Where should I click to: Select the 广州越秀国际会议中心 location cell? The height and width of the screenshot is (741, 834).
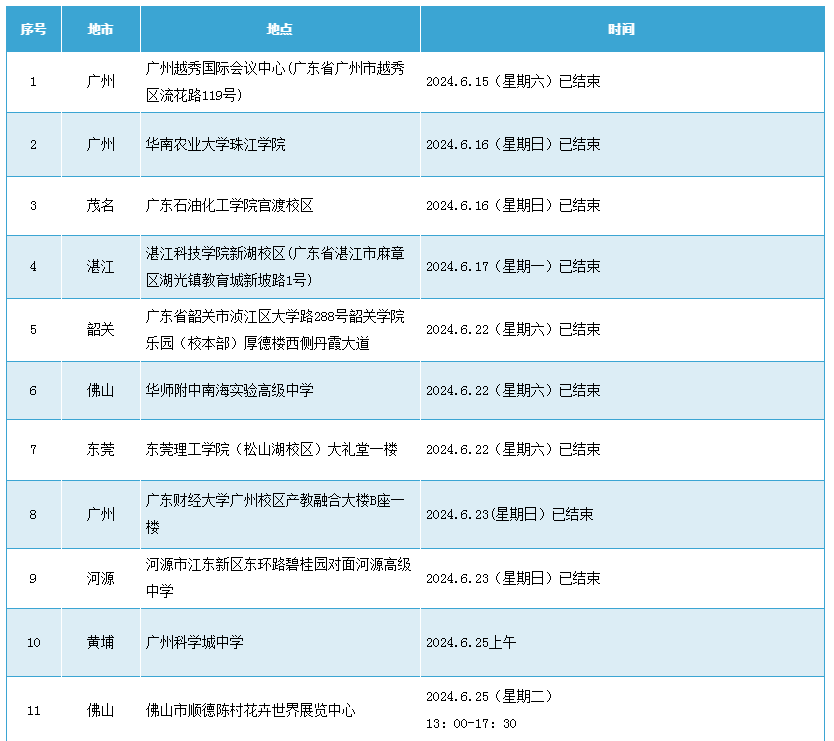279,82
